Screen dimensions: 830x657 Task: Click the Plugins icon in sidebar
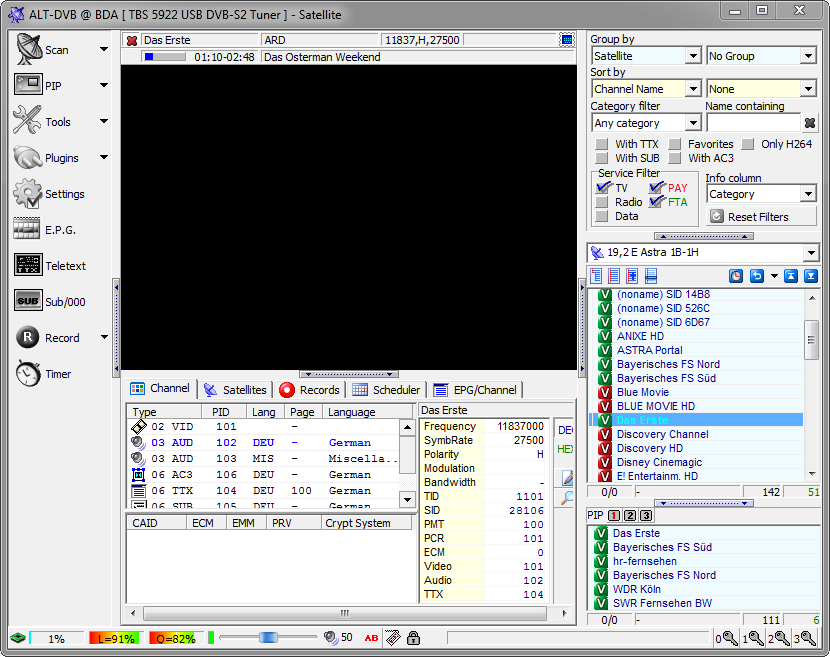click(x=28, y=157)
